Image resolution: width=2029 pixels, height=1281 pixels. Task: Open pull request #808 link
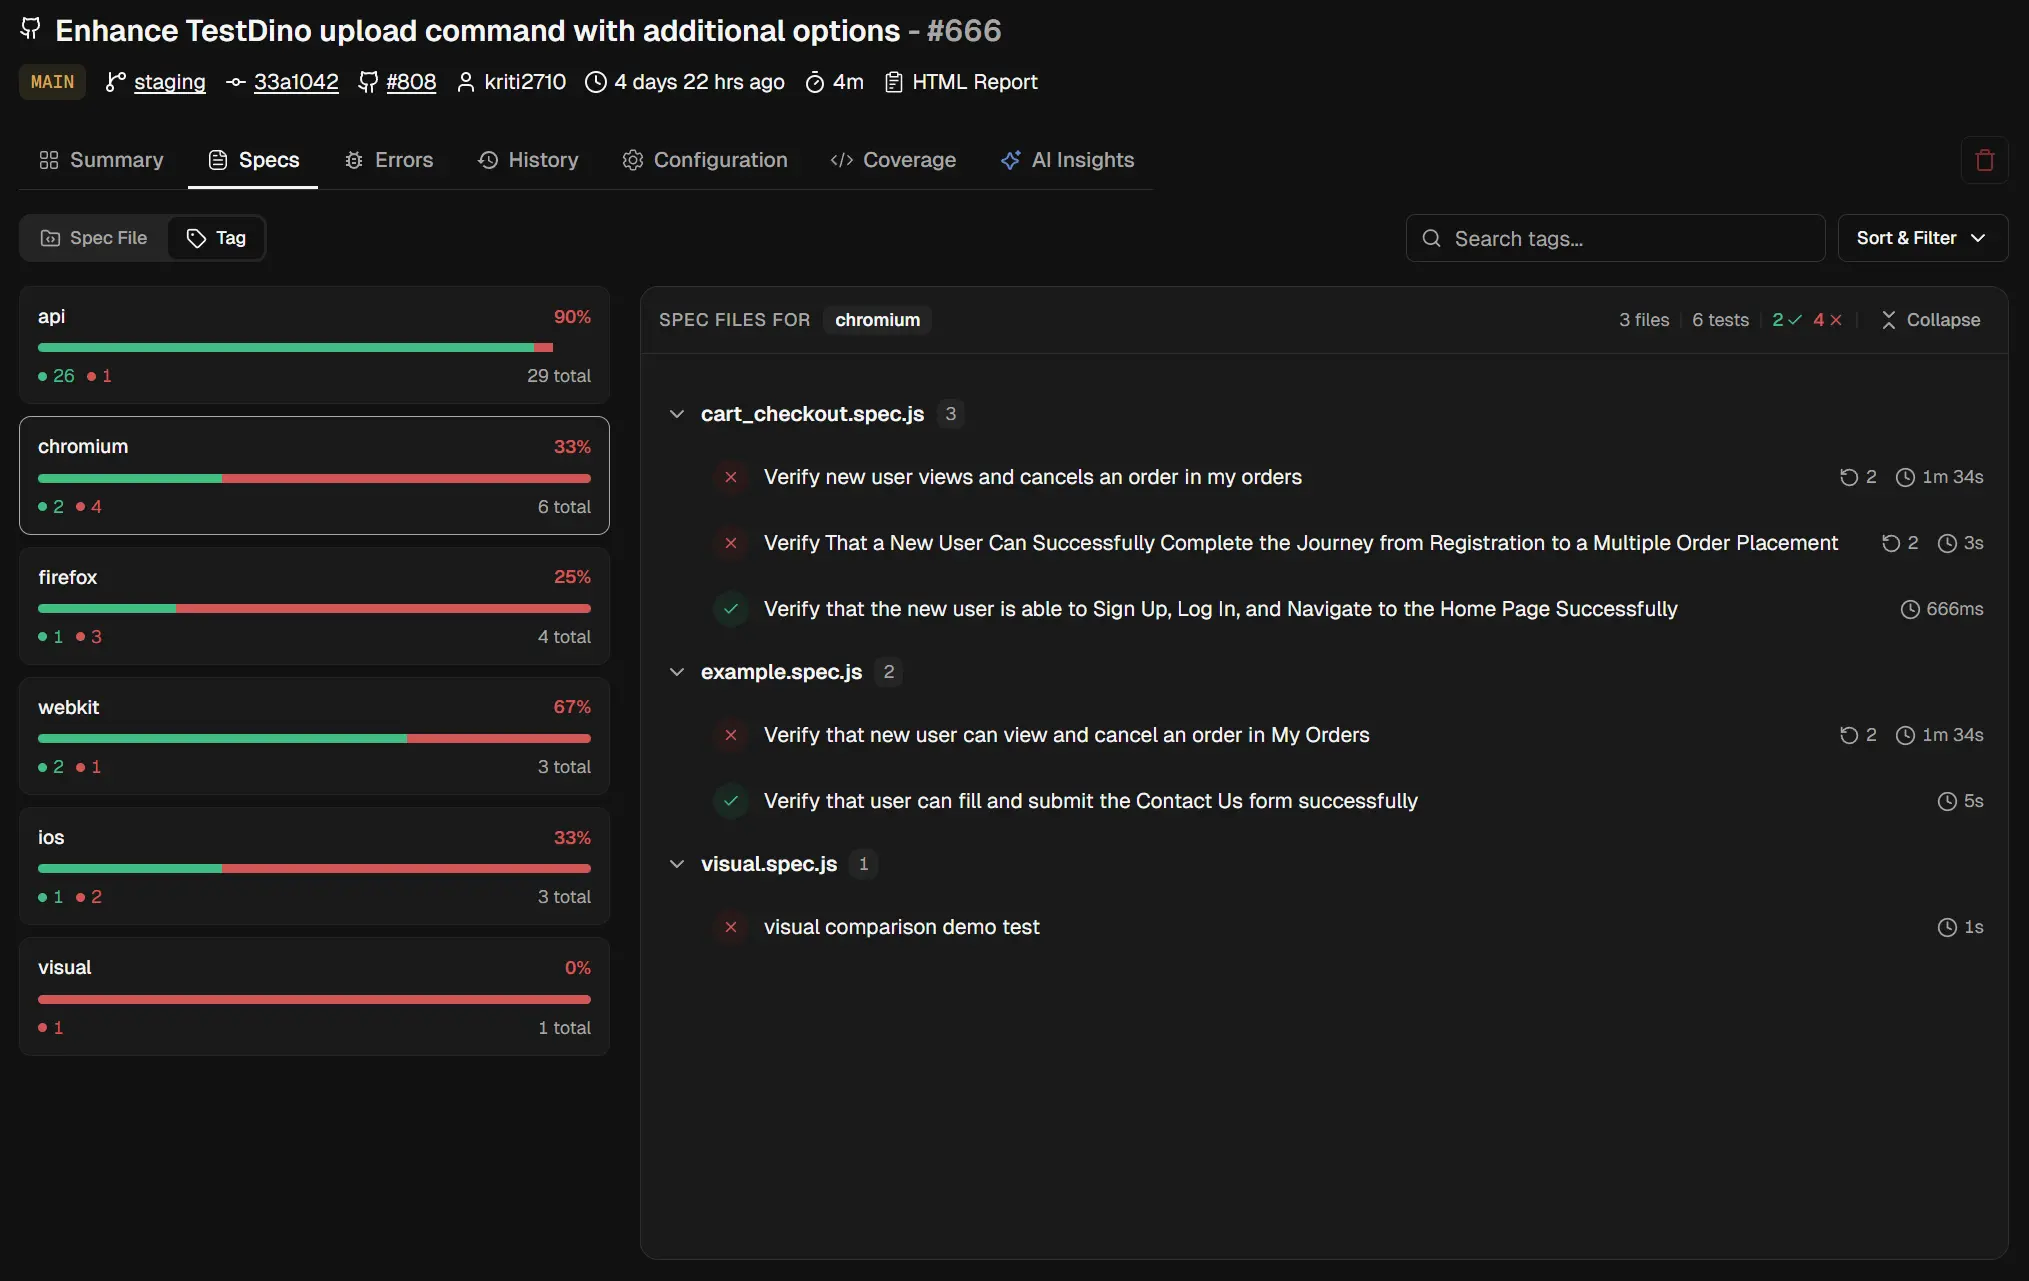pyautogui.click(x=410, y=82)
